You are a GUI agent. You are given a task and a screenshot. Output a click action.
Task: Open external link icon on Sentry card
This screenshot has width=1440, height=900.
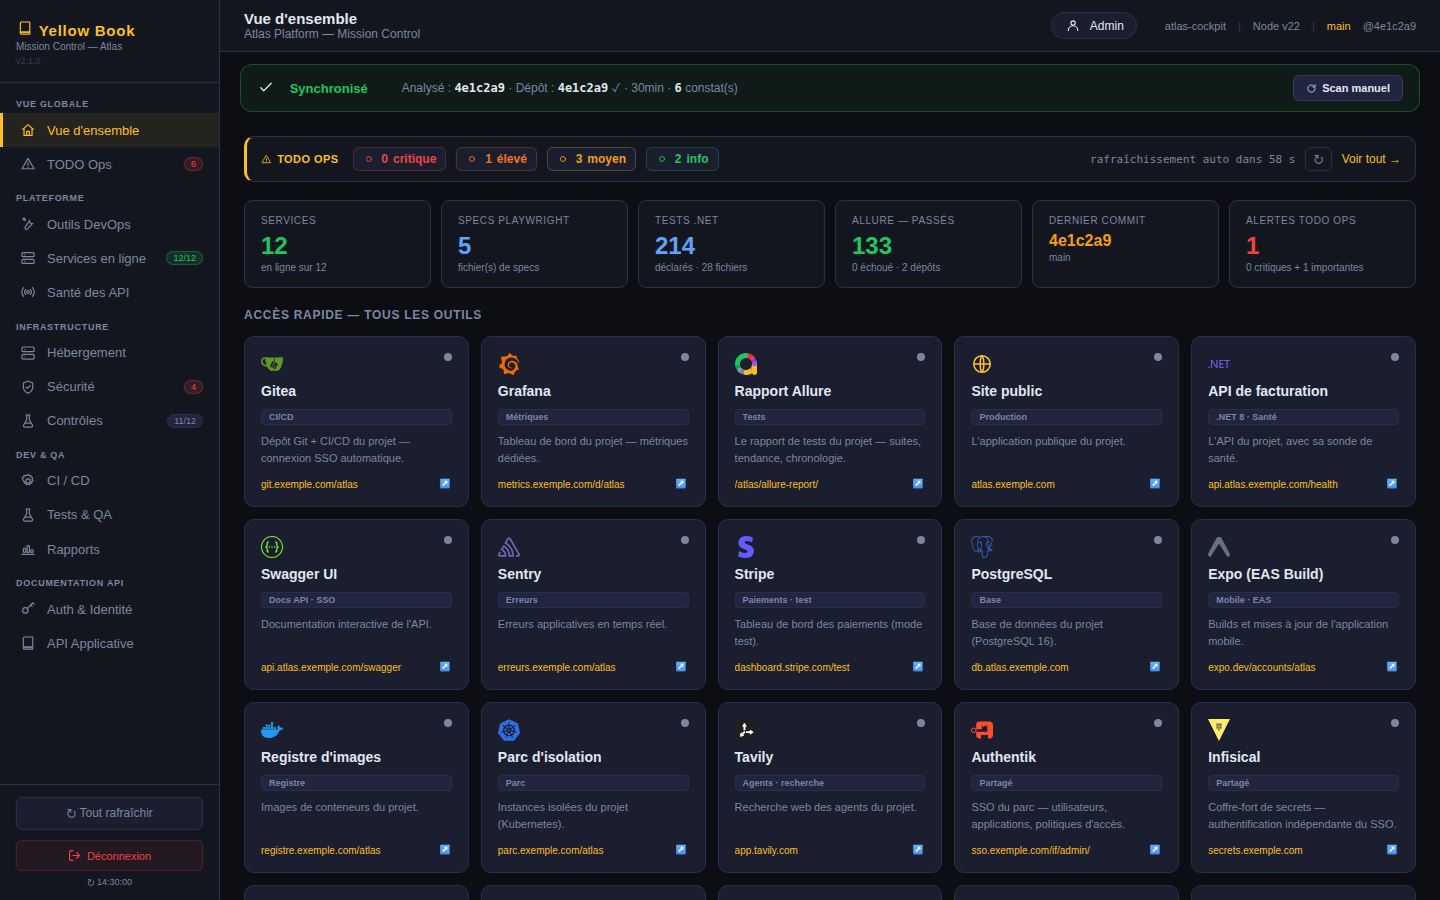tap(681, 667)
